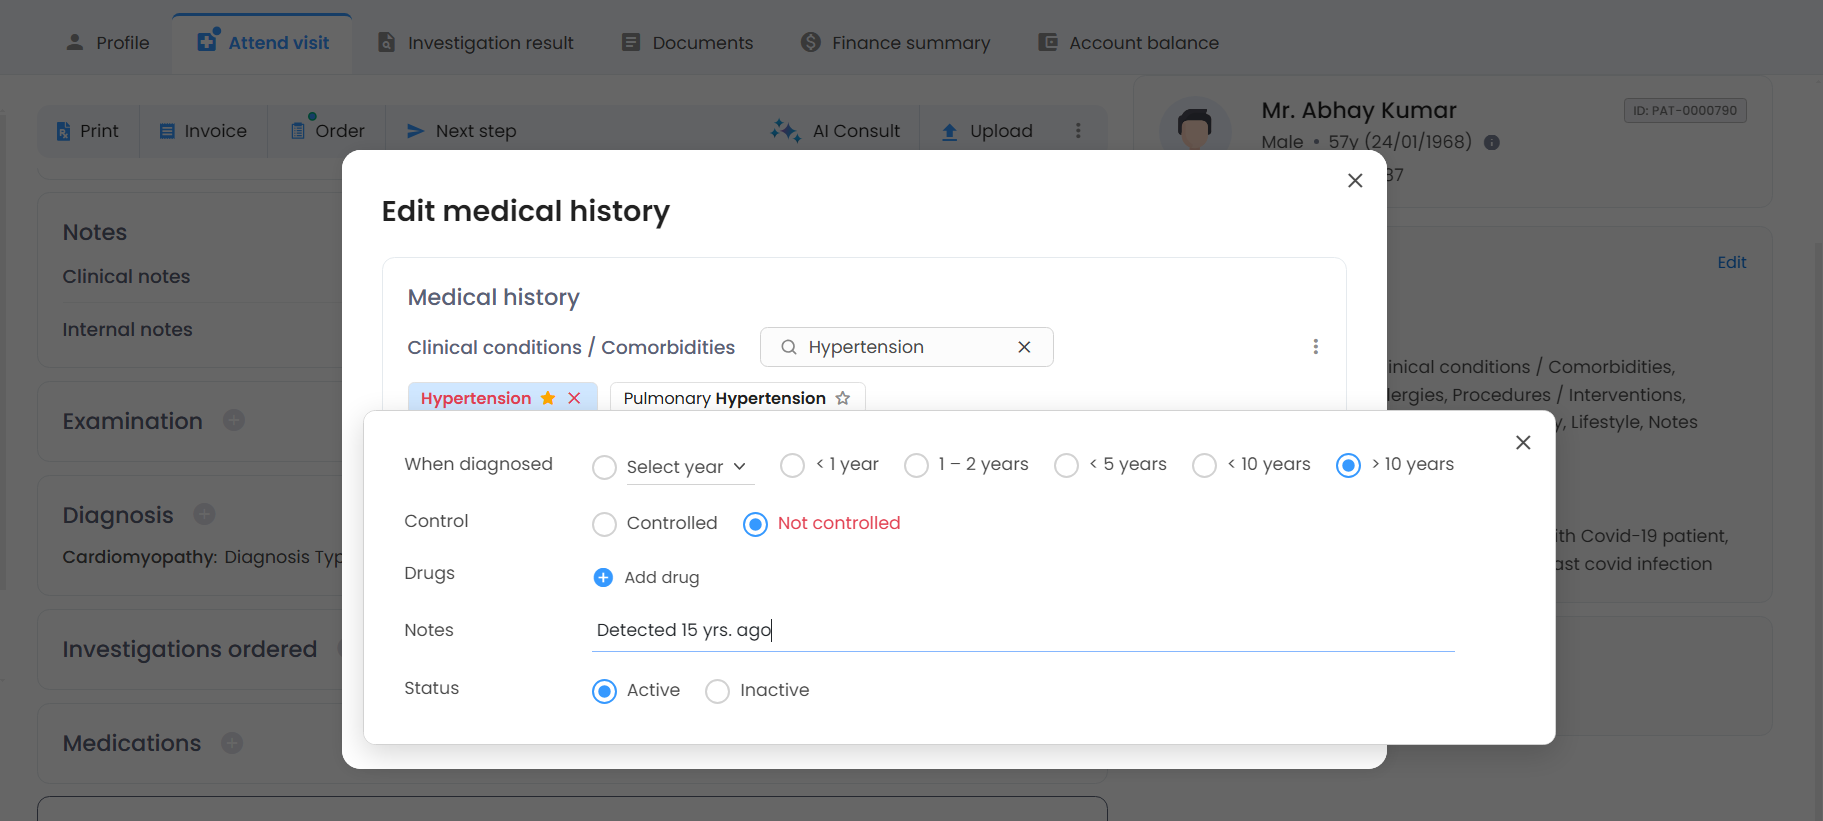This screenshot has width=1823, height=821.
Task: Set status to Inactive
Action: [x=717, y=691]
